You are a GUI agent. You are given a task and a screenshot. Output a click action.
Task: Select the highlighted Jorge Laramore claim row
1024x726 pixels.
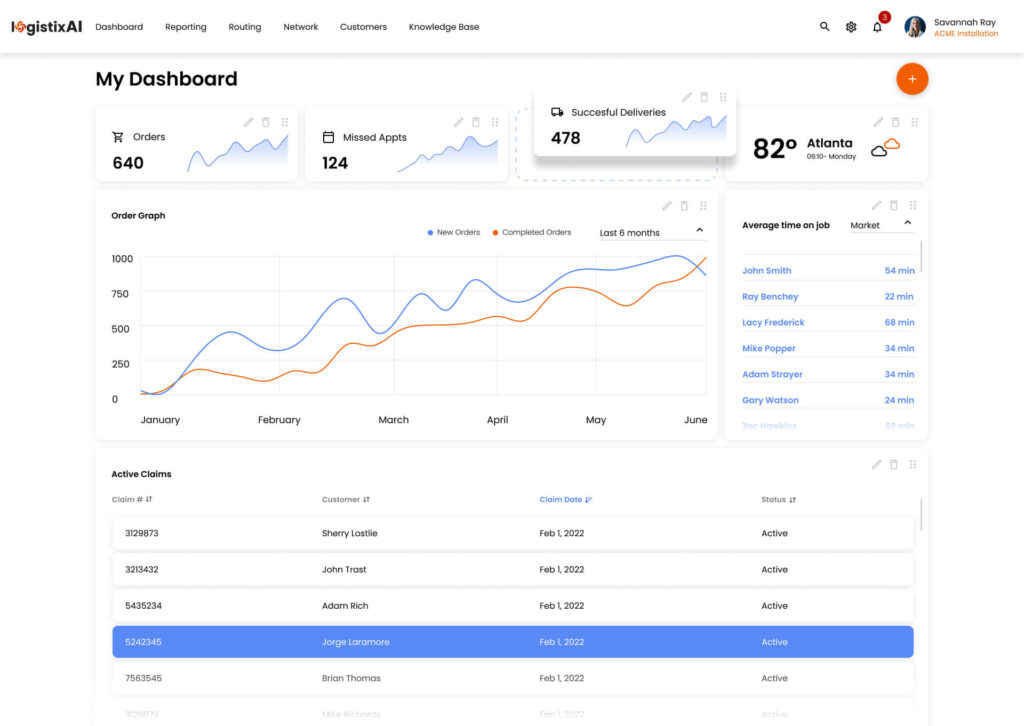click(x=513, y=642)
